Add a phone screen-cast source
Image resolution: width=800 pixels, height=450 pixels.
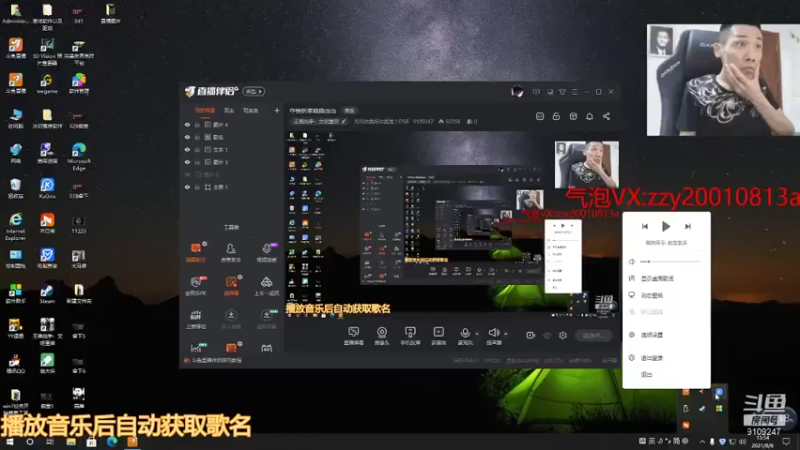pyautogui.click(x=410, y=336)
